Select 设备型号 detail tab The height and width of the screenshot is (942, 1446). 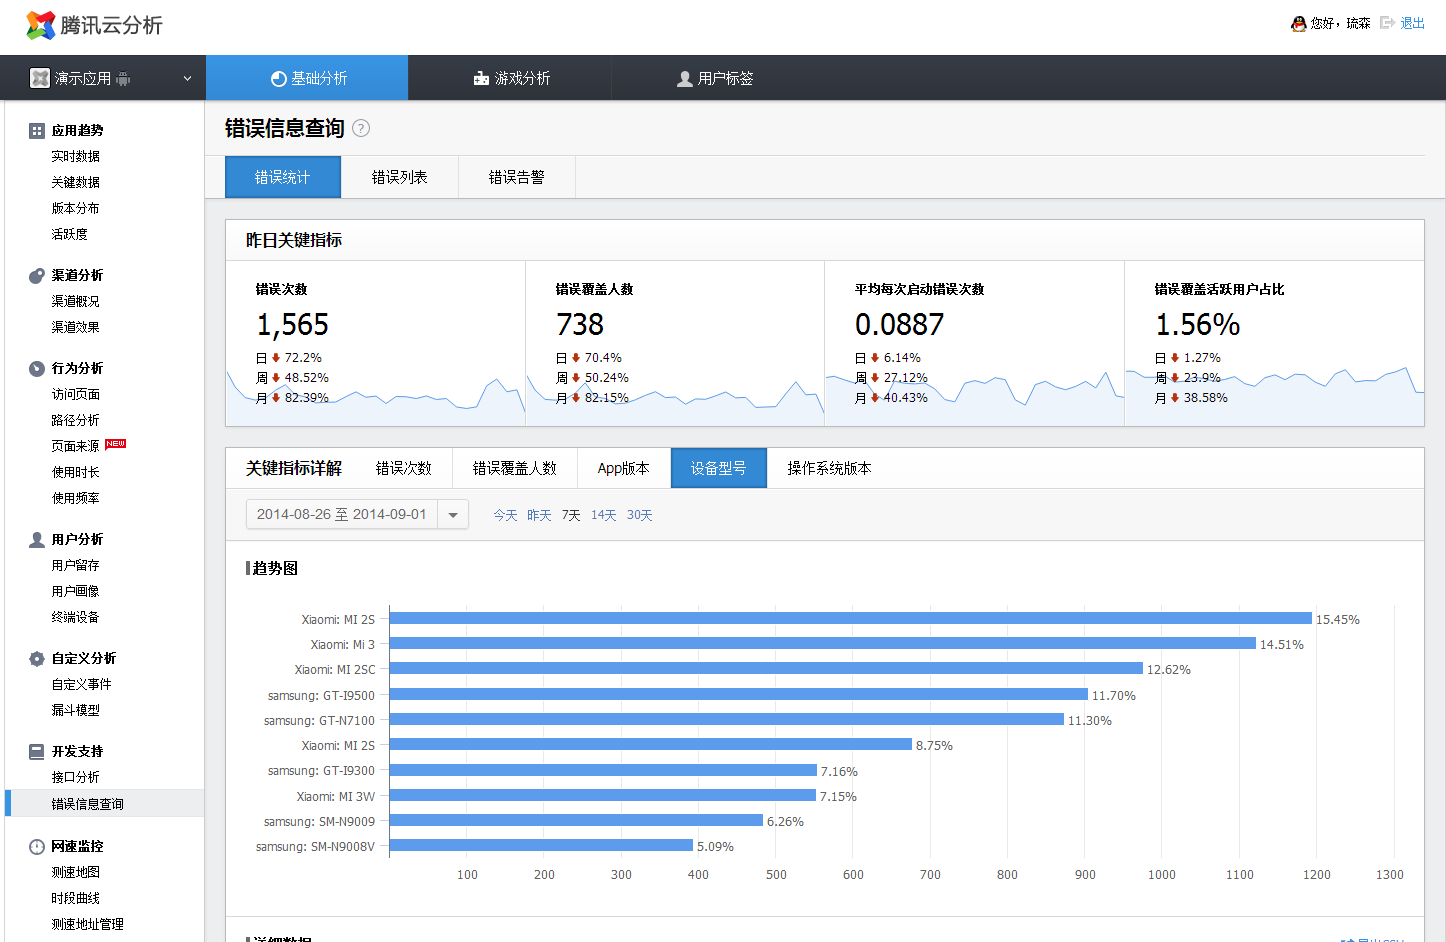coord(719,468)
